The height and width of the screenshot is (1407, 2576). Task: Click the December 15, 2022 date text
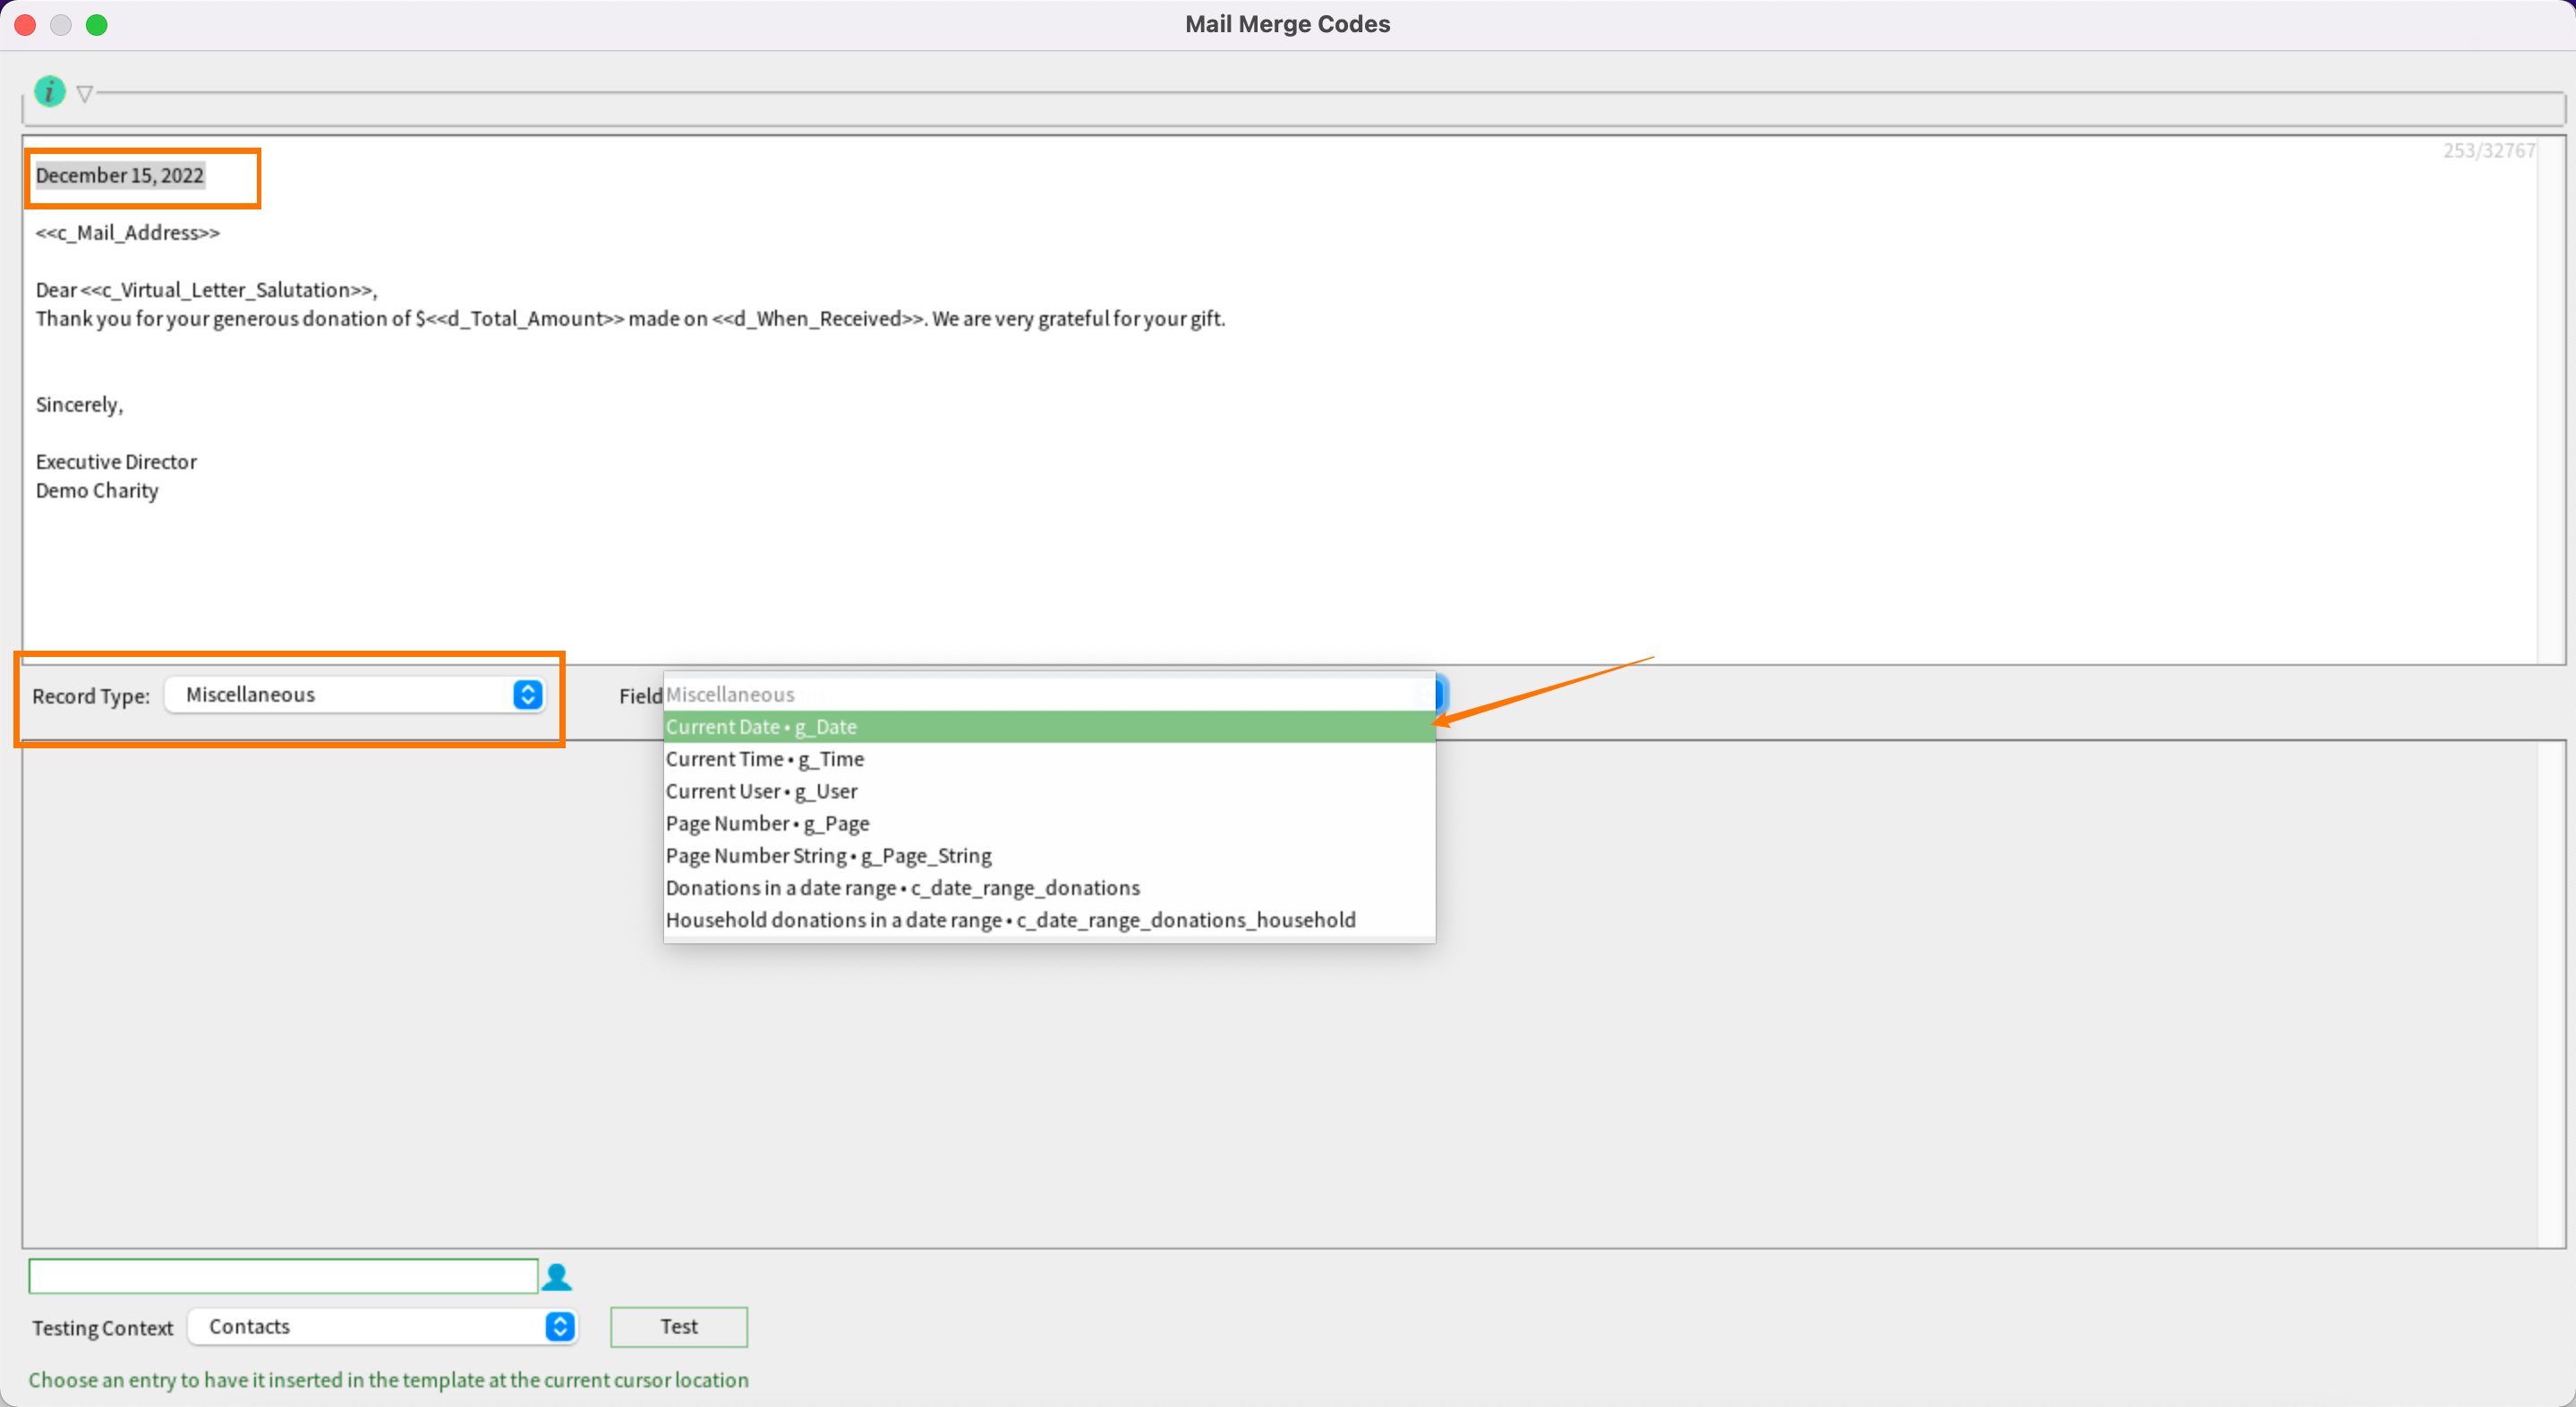[120, 175]
